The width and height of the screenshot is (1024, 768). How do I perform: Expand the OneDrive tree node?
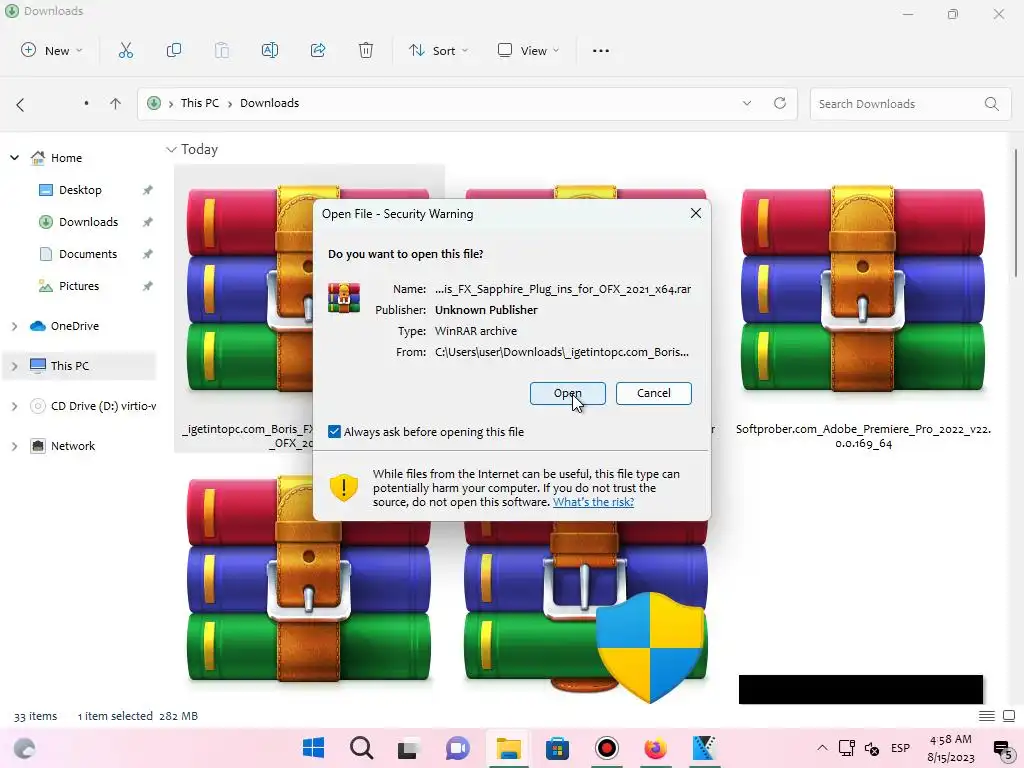pyautogui.click(x=14, y=326)
